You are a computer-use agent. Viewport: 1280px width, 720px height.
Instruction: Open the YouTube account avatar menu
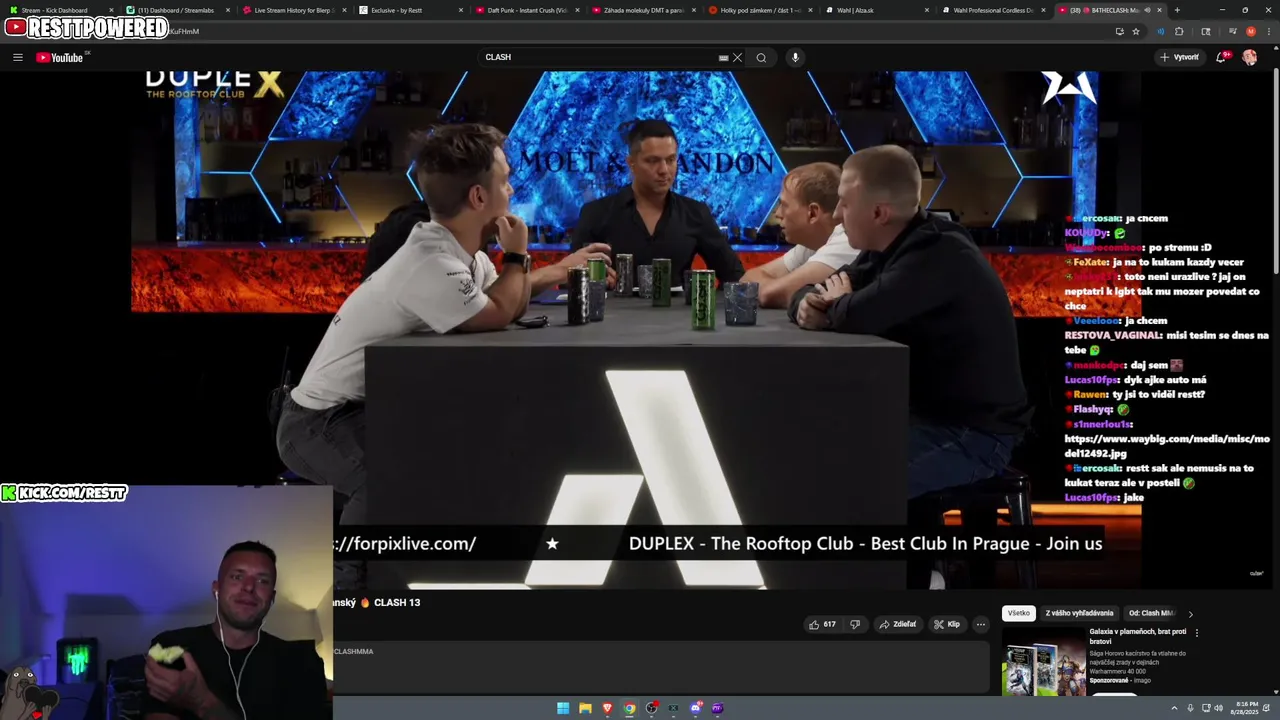1249,57
